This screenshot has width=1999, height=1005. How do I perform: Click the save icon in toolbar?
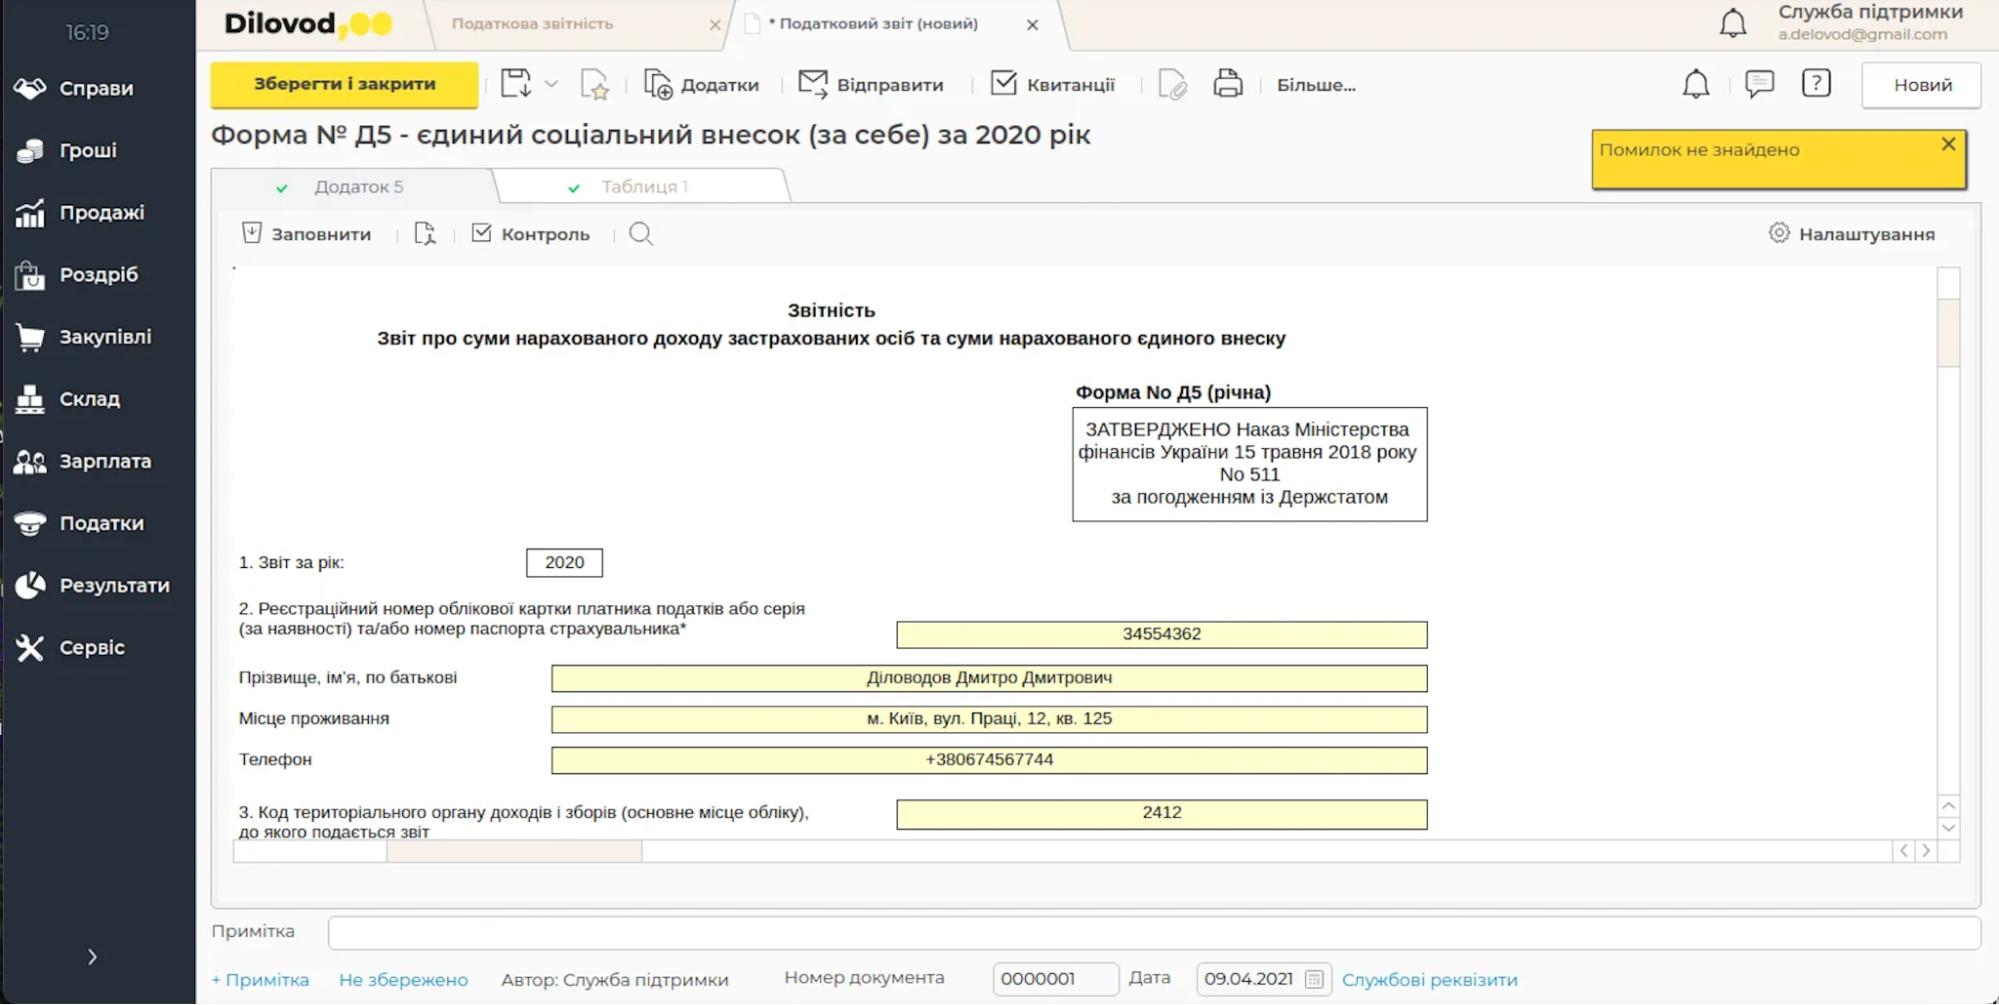pos(516,84)
